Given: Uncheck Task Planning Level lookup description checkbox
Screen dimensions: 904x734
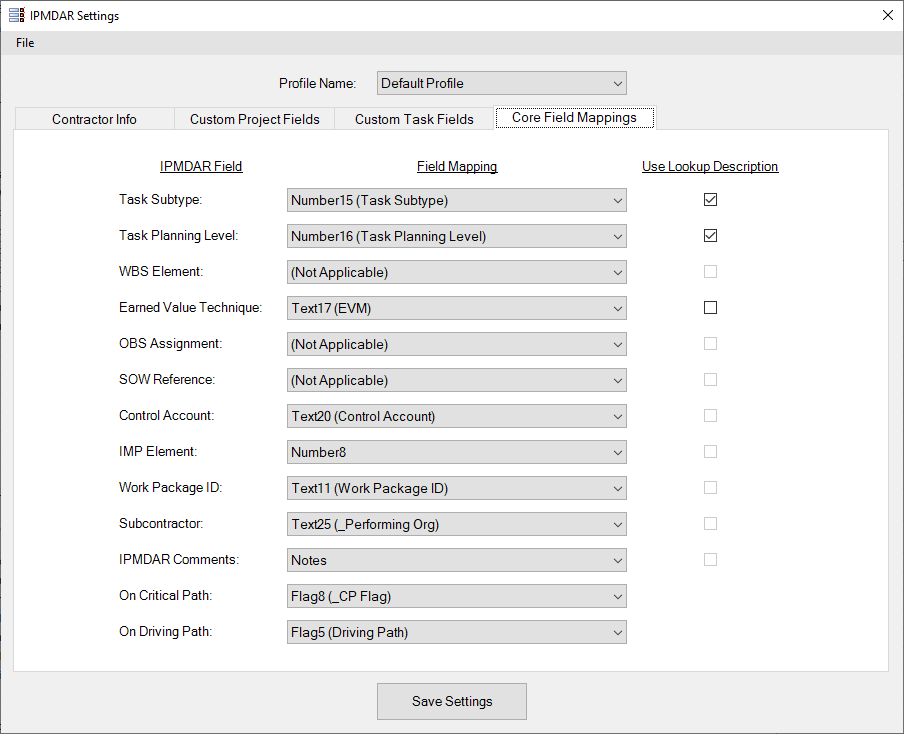Looking at the screenshot, I should pos(710,236).
